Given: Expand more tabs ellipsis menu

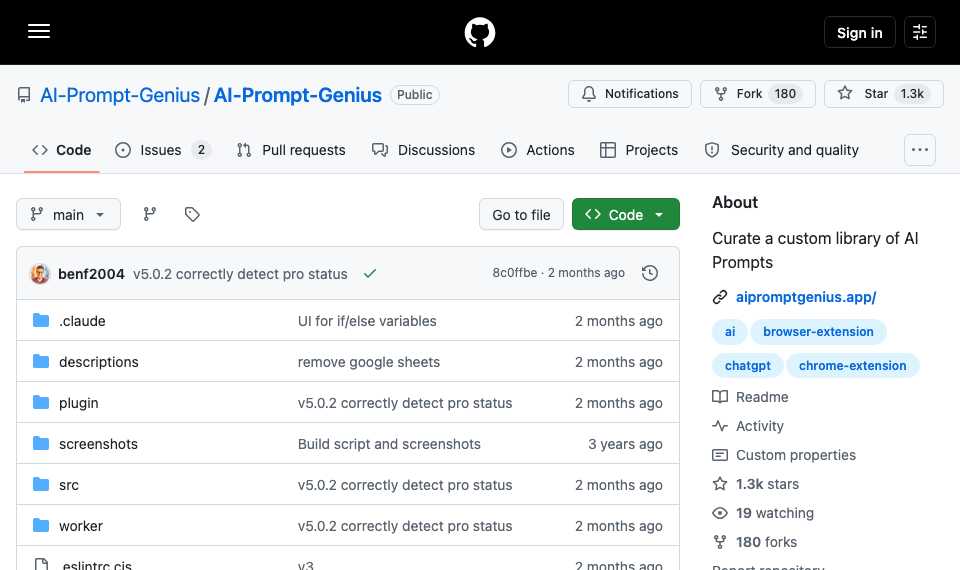Looking at the screenshot, I should (x=920, y=150).
